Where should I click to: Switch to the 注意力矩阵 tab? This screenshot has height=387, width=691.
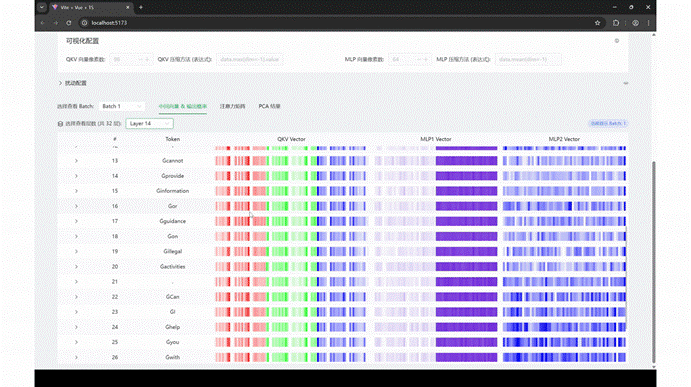tap(232, 106)
